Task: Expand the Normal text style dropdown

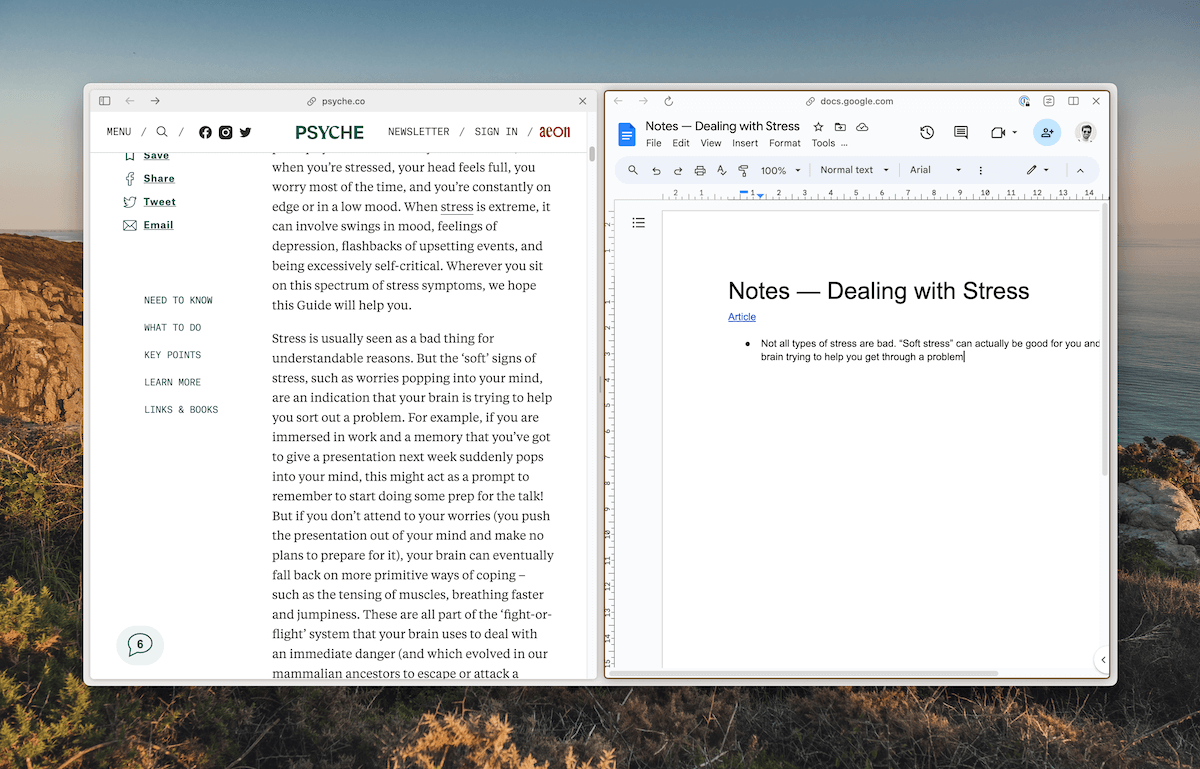Action: [x=854, y=170]
